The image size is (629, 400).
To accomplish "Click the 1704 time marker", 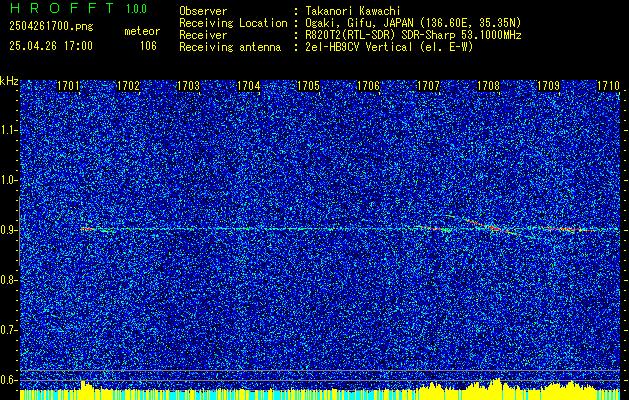I will [x=249, y=86].
